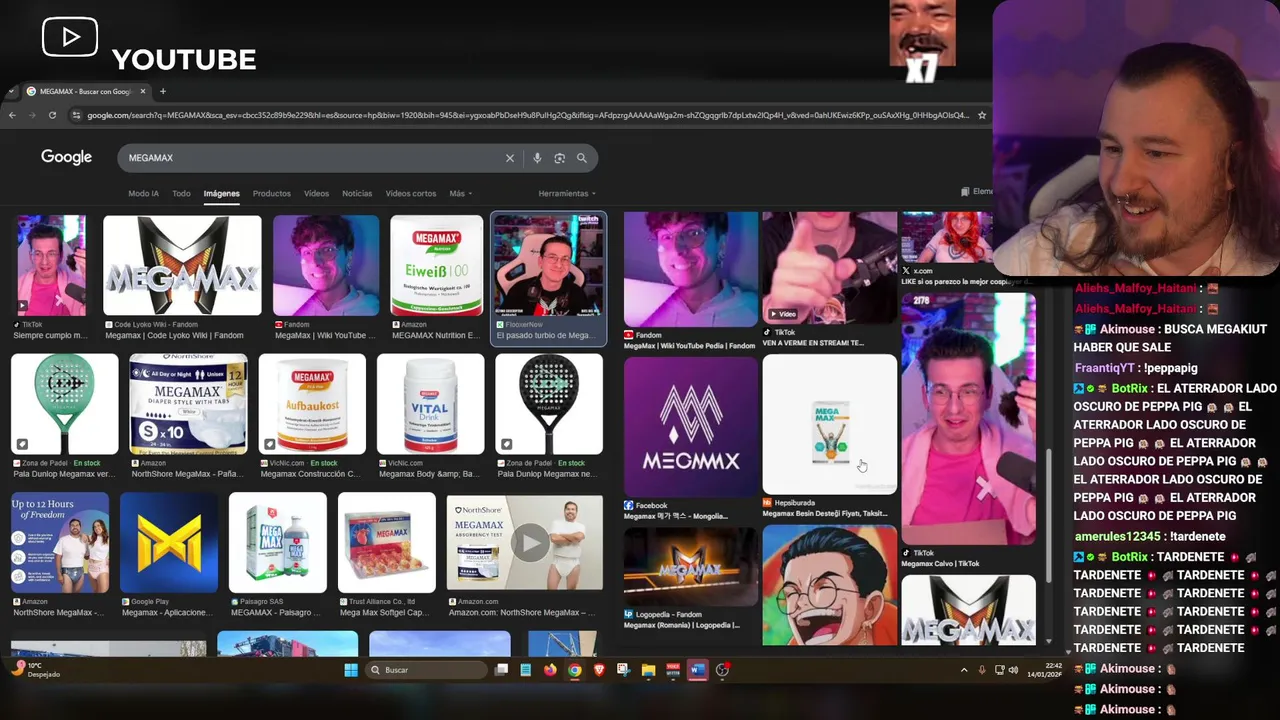Click the YouTube play logo overlay
This screenshot has height=720, width=1280.
[70, 37]
